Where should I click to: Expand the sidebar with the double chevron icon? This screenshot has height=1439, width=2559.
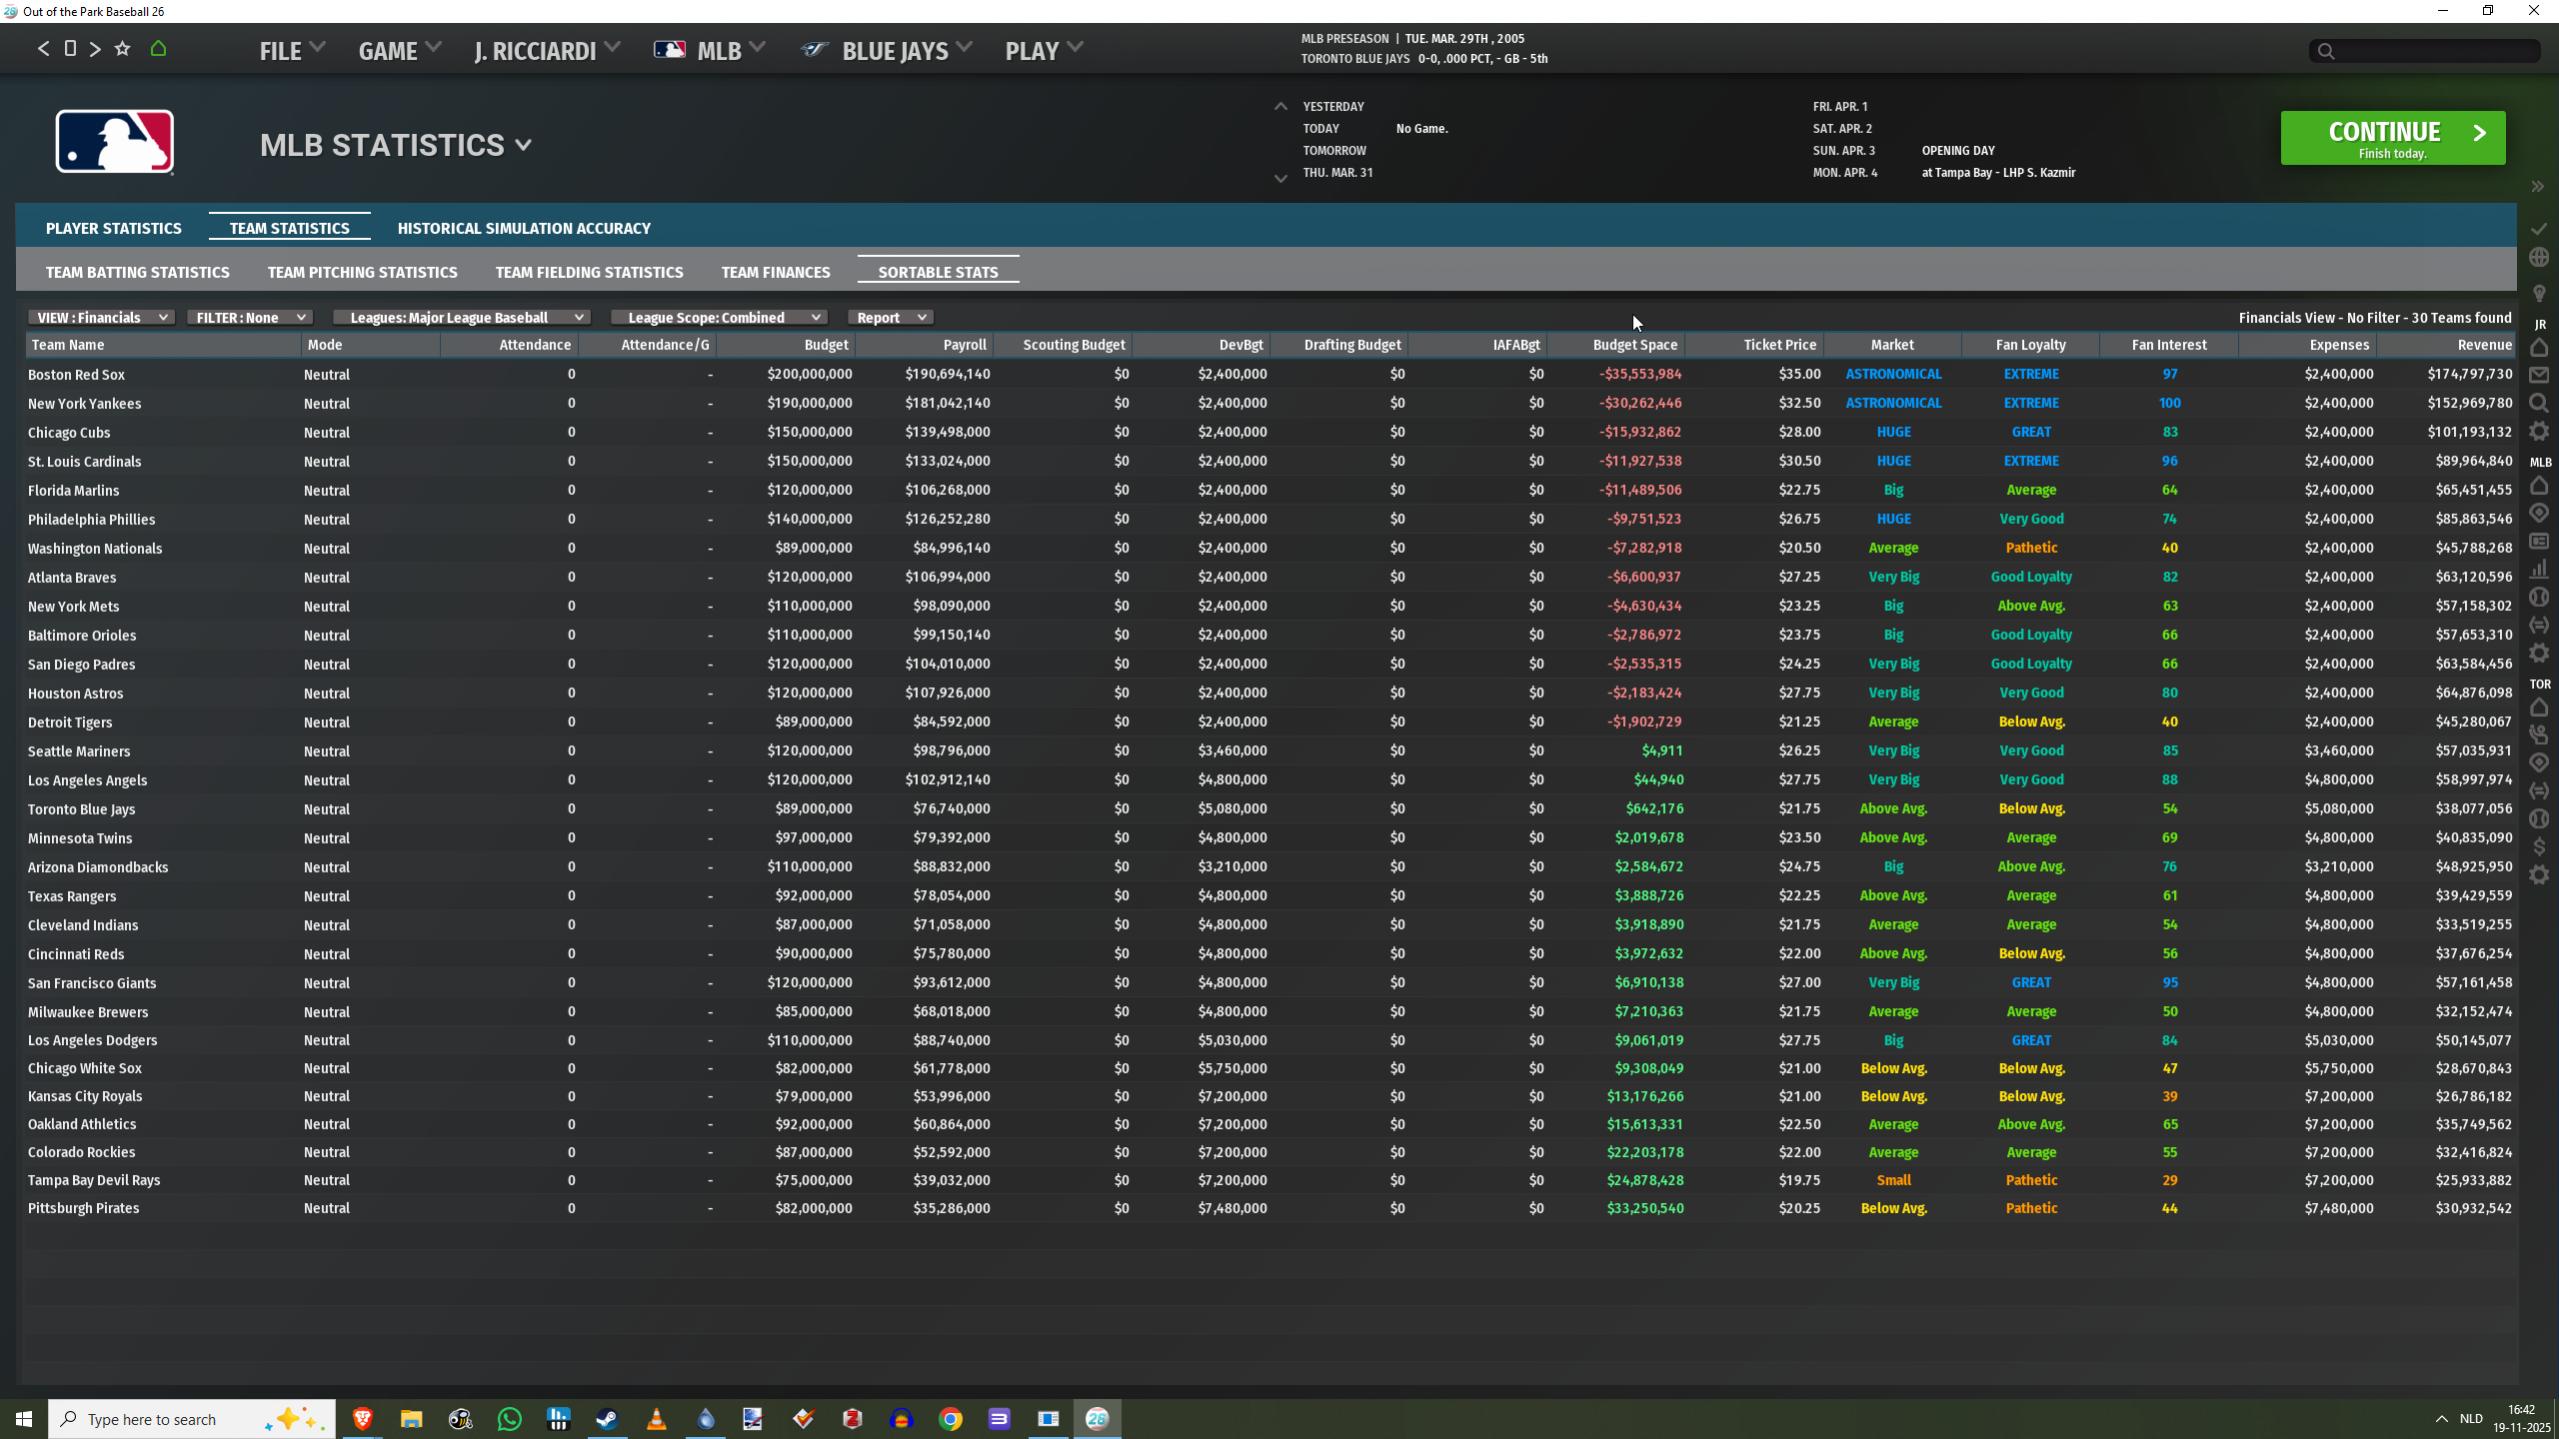2537,187
